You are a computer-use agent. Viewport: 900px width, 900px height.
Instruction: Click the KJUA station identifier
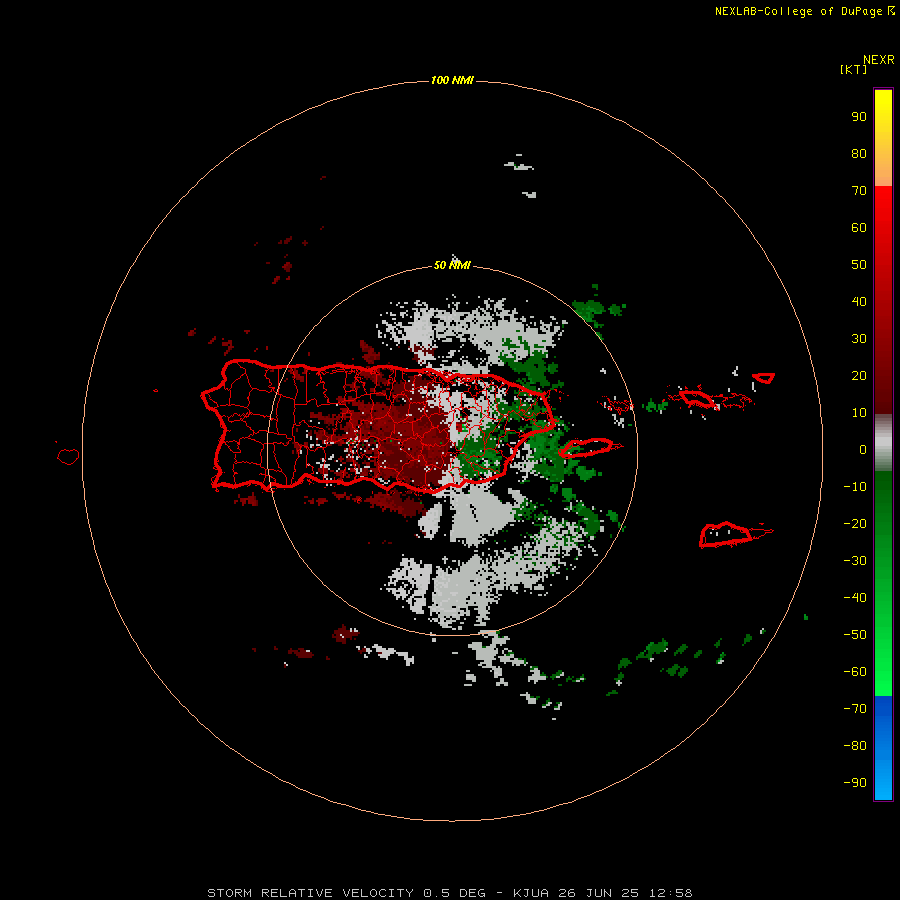(x=531, y=893)
